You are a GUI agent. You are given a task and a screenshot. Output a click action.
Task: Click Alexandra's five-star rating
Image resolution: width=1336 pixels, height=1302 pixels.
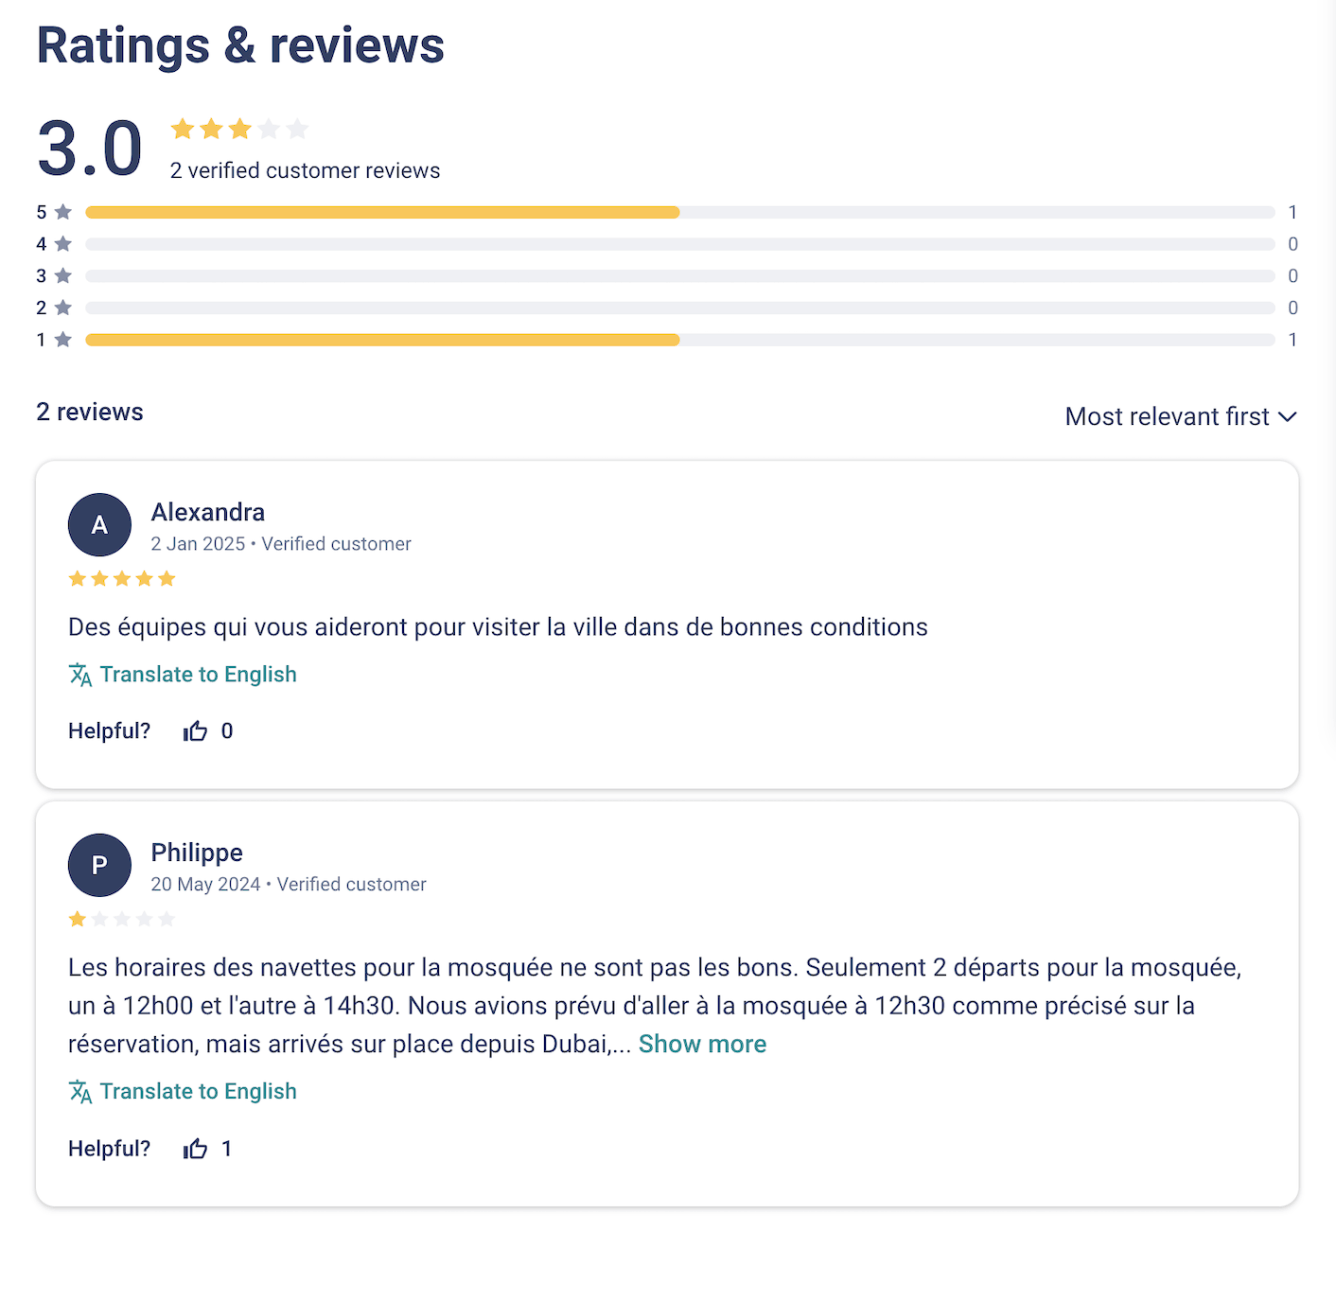click(121, 579)
